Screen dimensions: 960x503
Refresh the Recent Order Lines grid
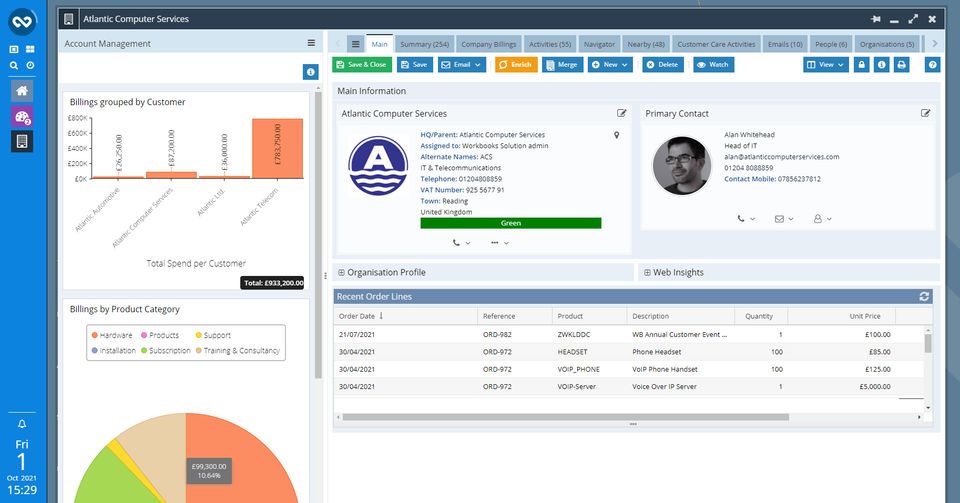pos(924,296)
